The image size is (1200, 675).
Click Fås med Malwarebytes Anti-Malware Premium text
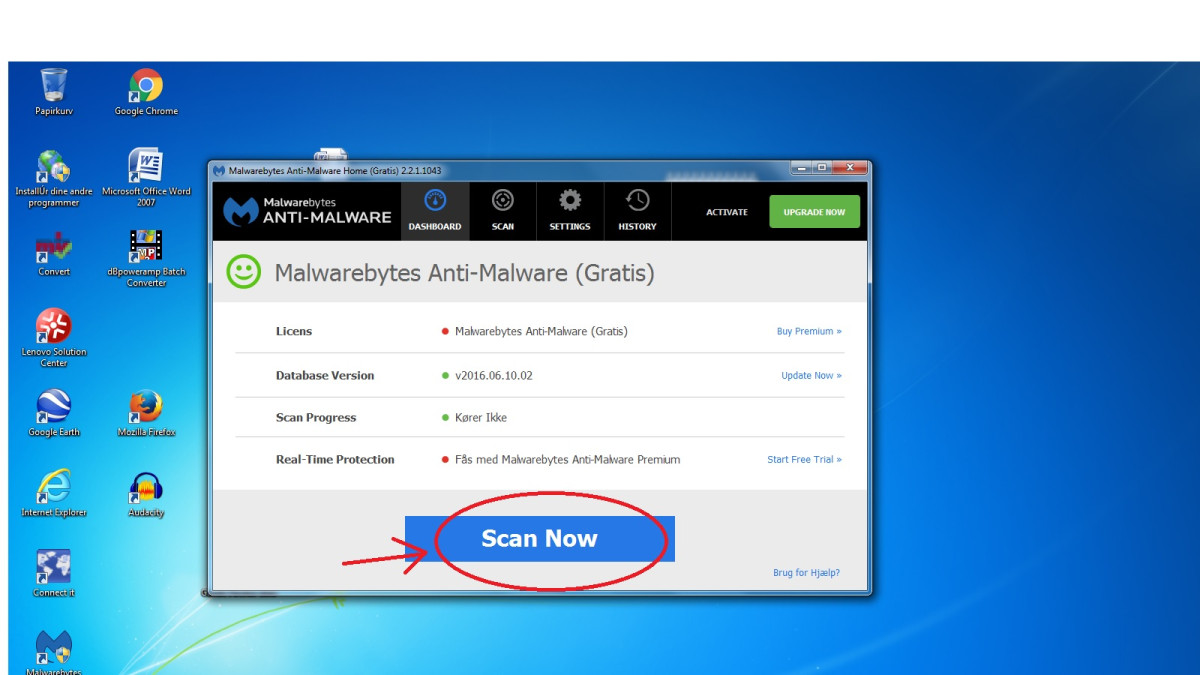point(567,460)
